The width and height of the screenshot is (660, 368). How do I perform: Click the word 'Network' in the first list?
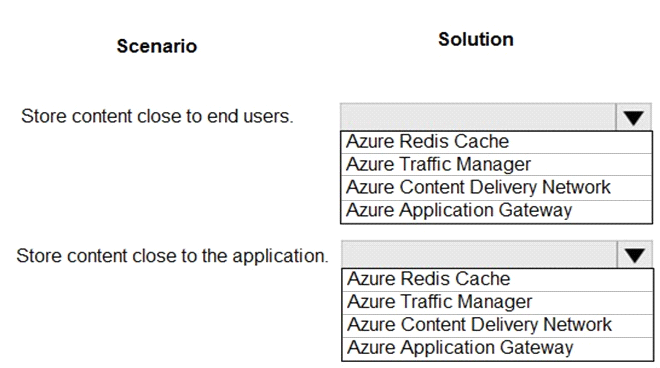tap(576, 187)
